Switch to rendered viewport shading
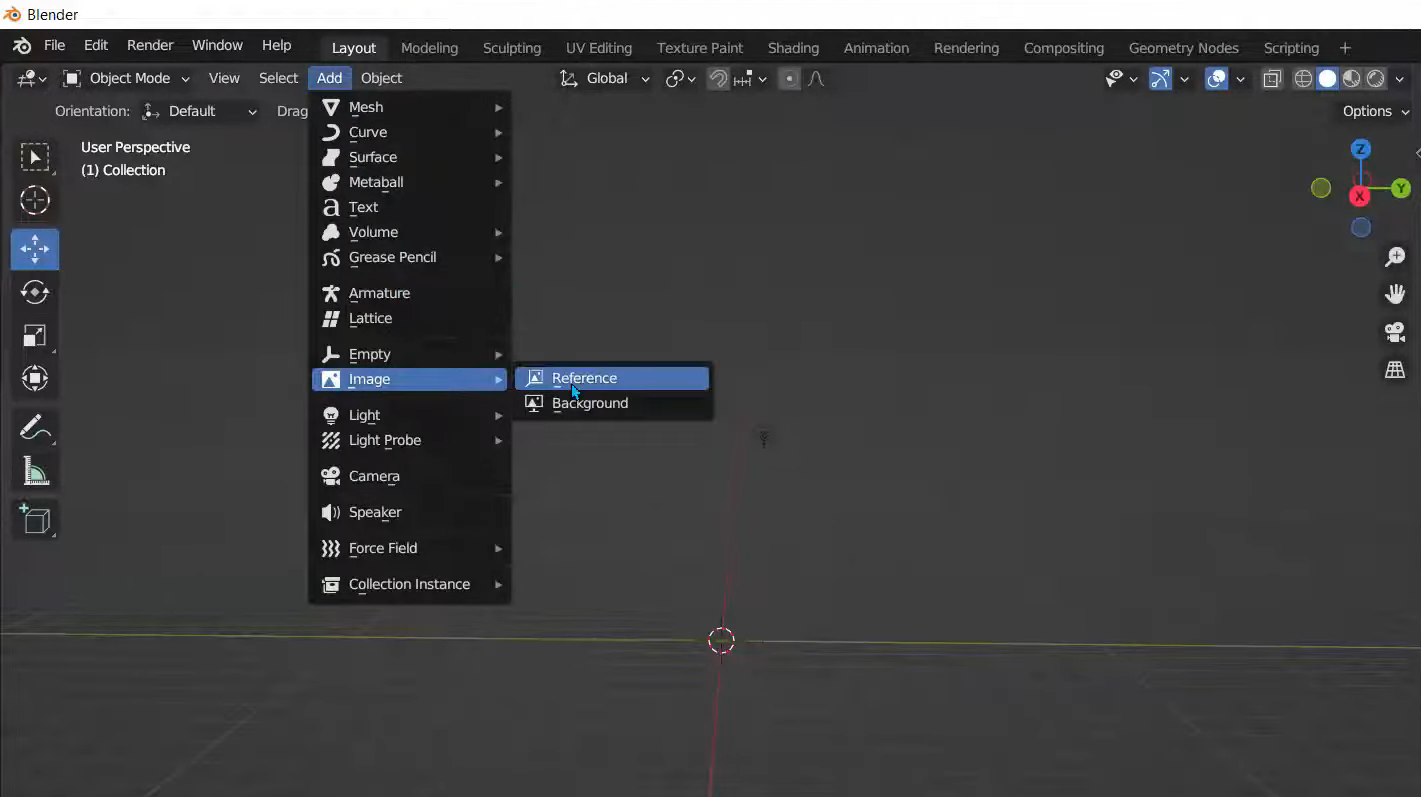This screenshot has height=797, width=1421. click(1376, 79)
